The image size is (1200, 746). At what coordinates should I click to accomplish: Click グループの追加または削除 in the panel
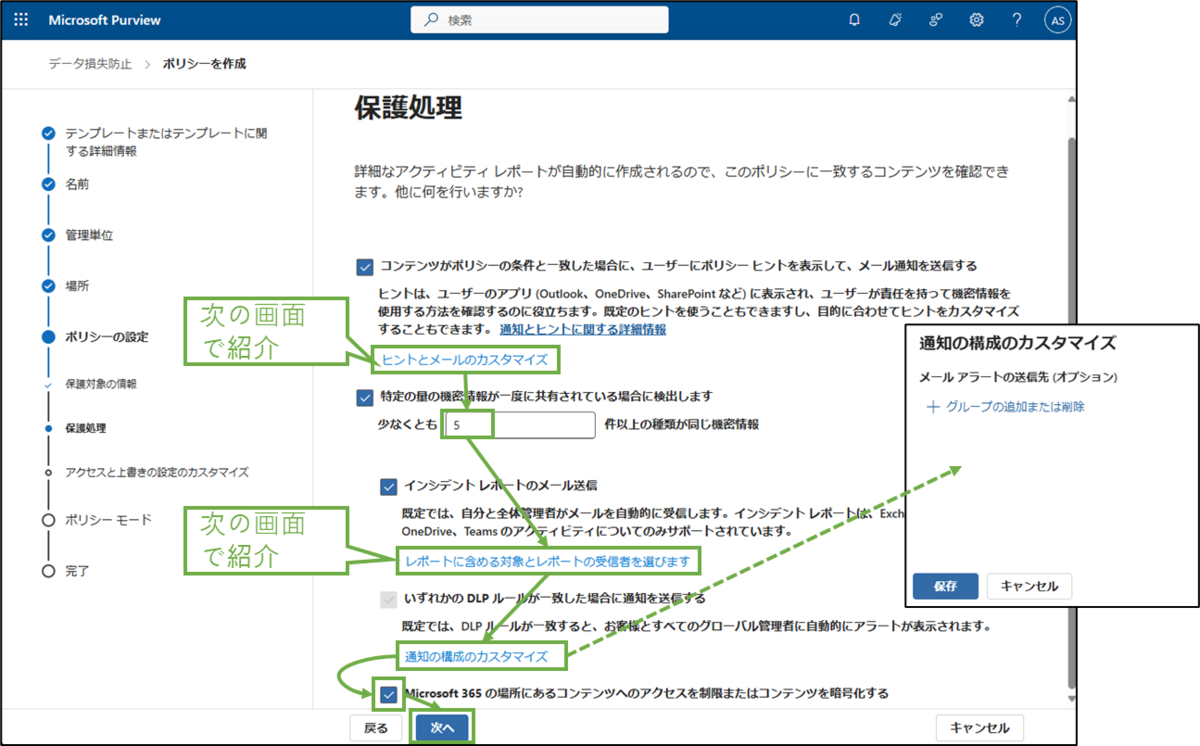coord(1006,407)
